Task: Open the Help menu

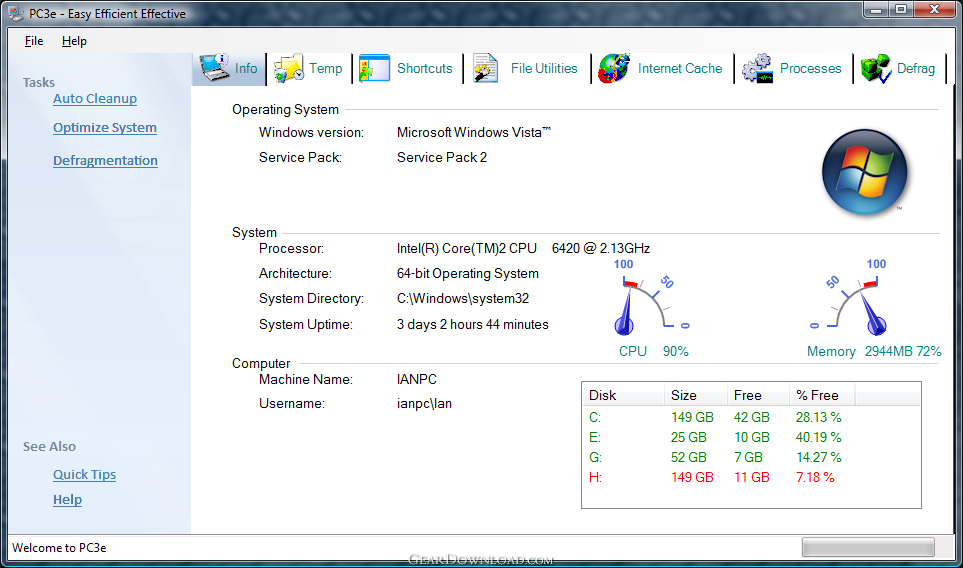Action: coord(74,41)
